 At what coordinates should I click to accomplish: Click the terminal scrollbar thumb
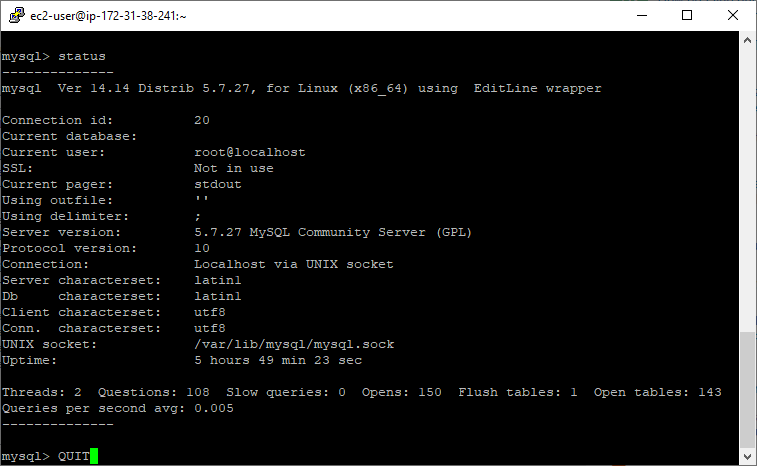tap(747, 390)
